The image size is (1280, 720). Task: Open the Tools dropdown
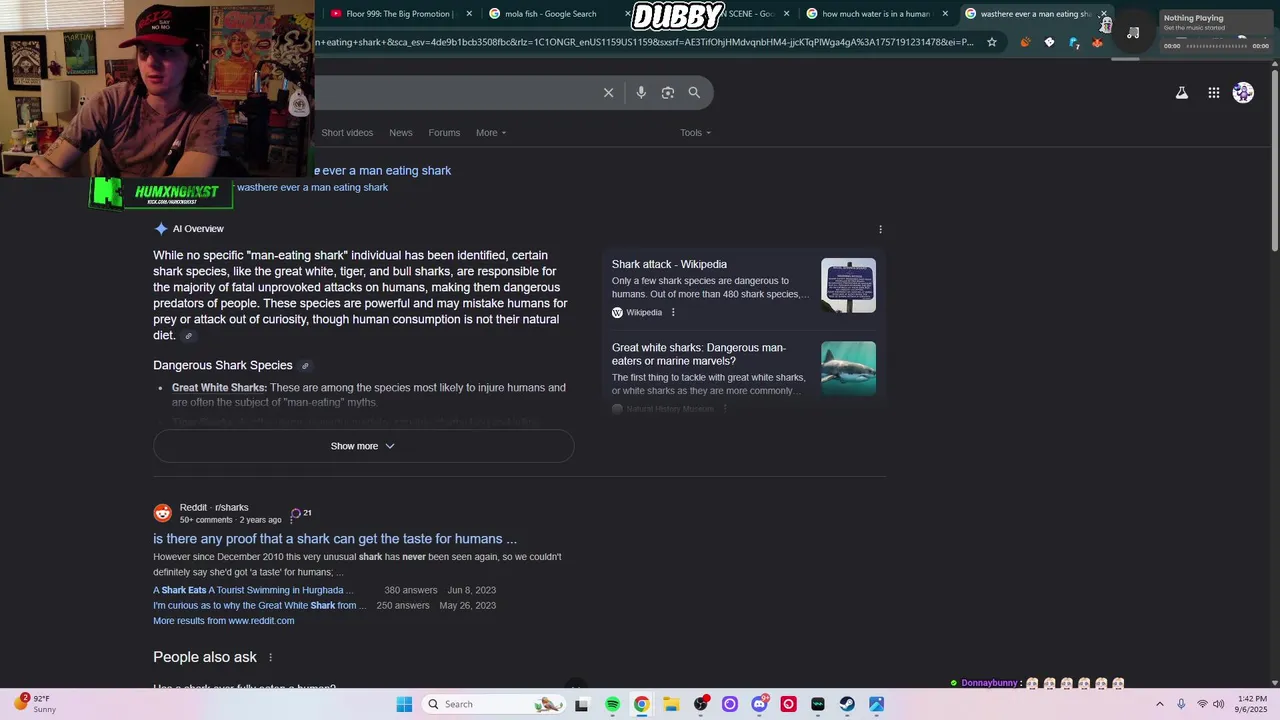(x=696, y=133)
